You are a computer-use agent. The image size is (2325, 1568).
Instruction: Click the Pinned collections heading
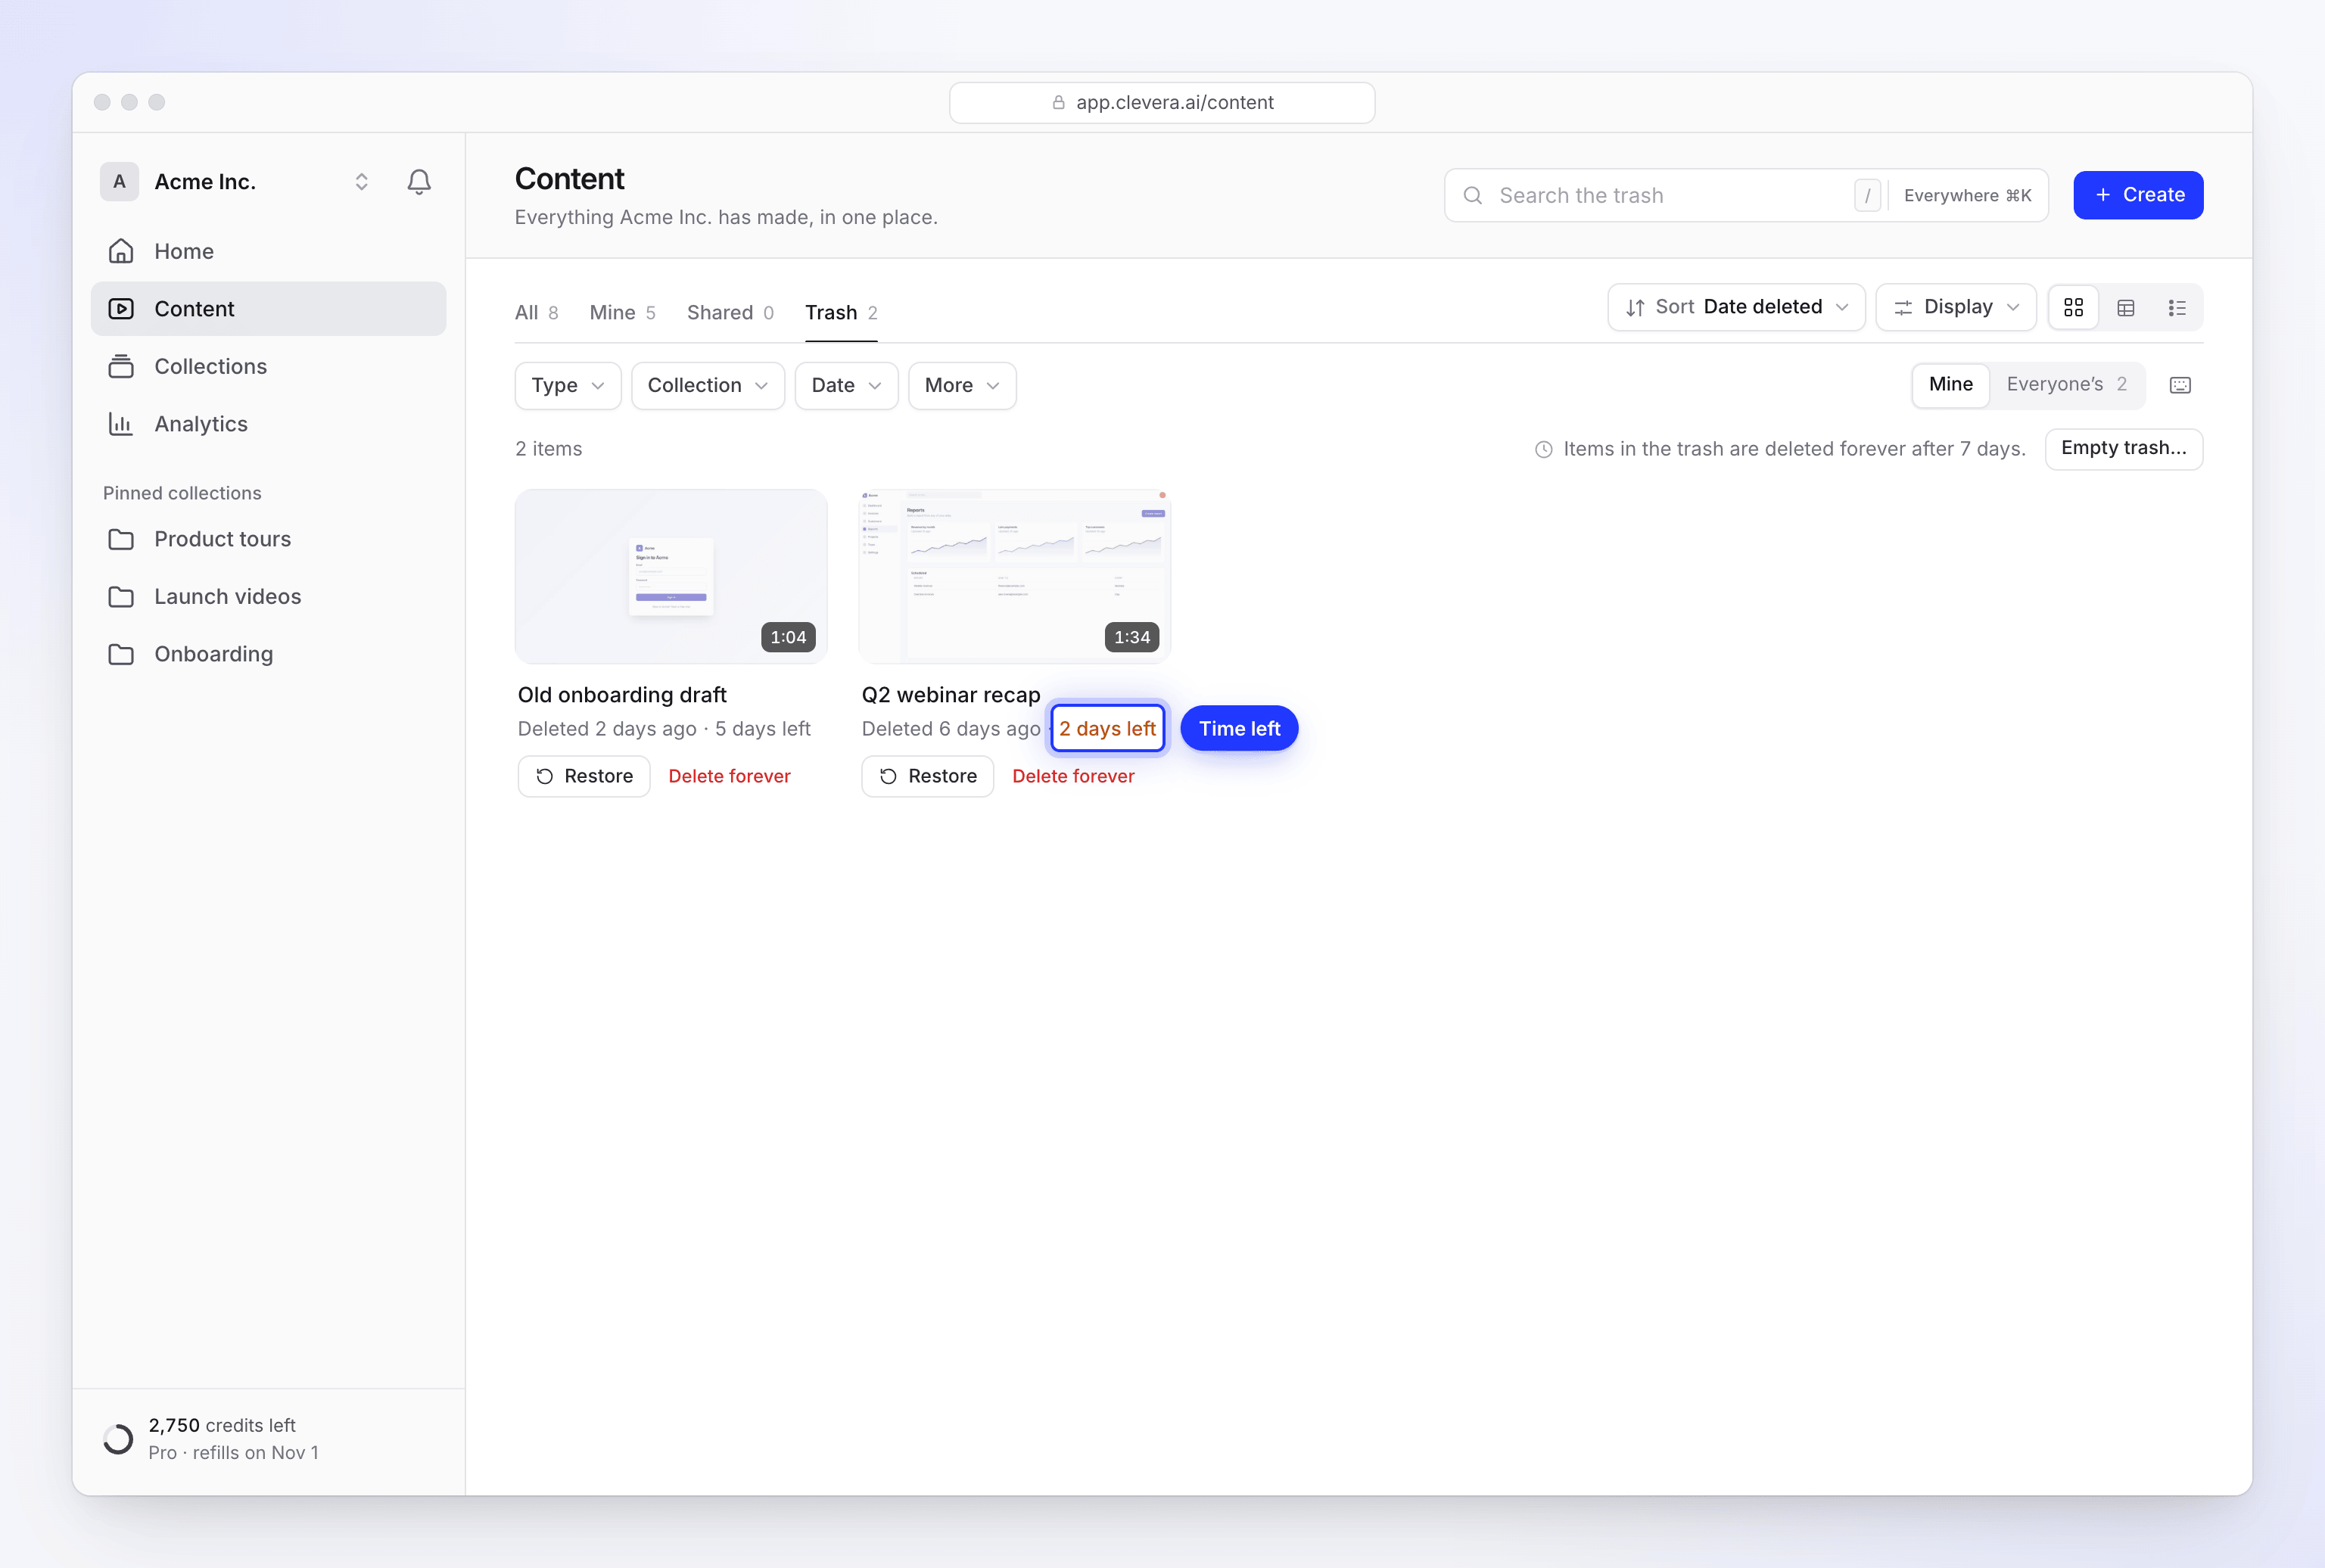pyautogui.click(x=182, y=493)
